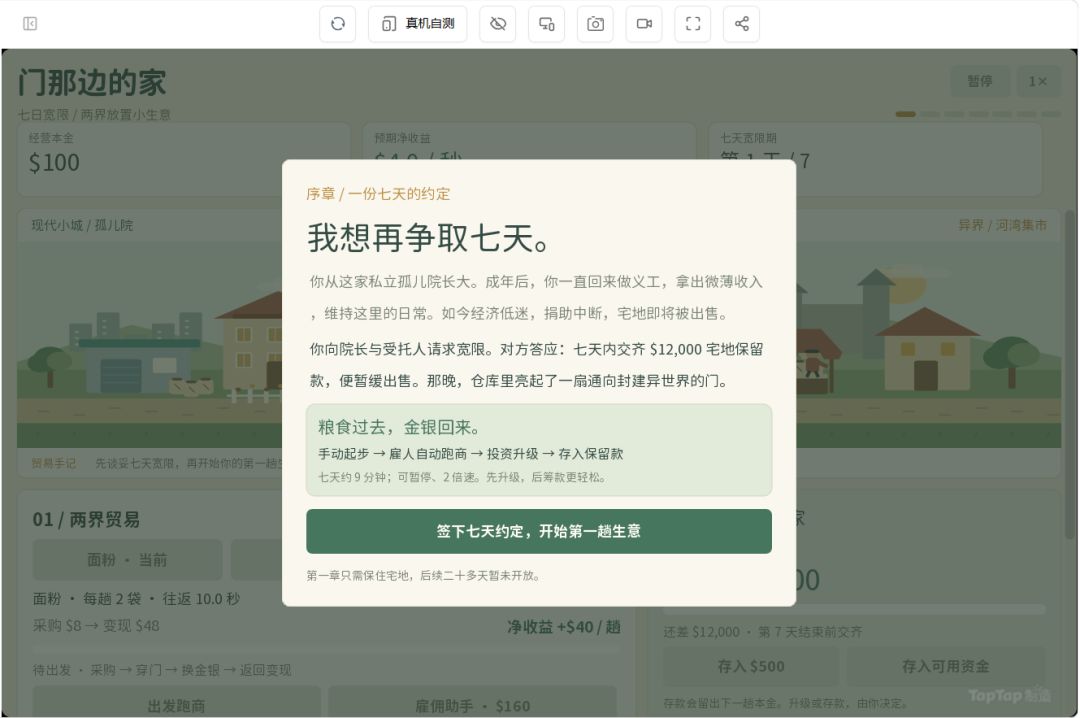Toggle the 1× speed button
The width and height of the screenshot is (1080, 718).
click(1037, 81)
